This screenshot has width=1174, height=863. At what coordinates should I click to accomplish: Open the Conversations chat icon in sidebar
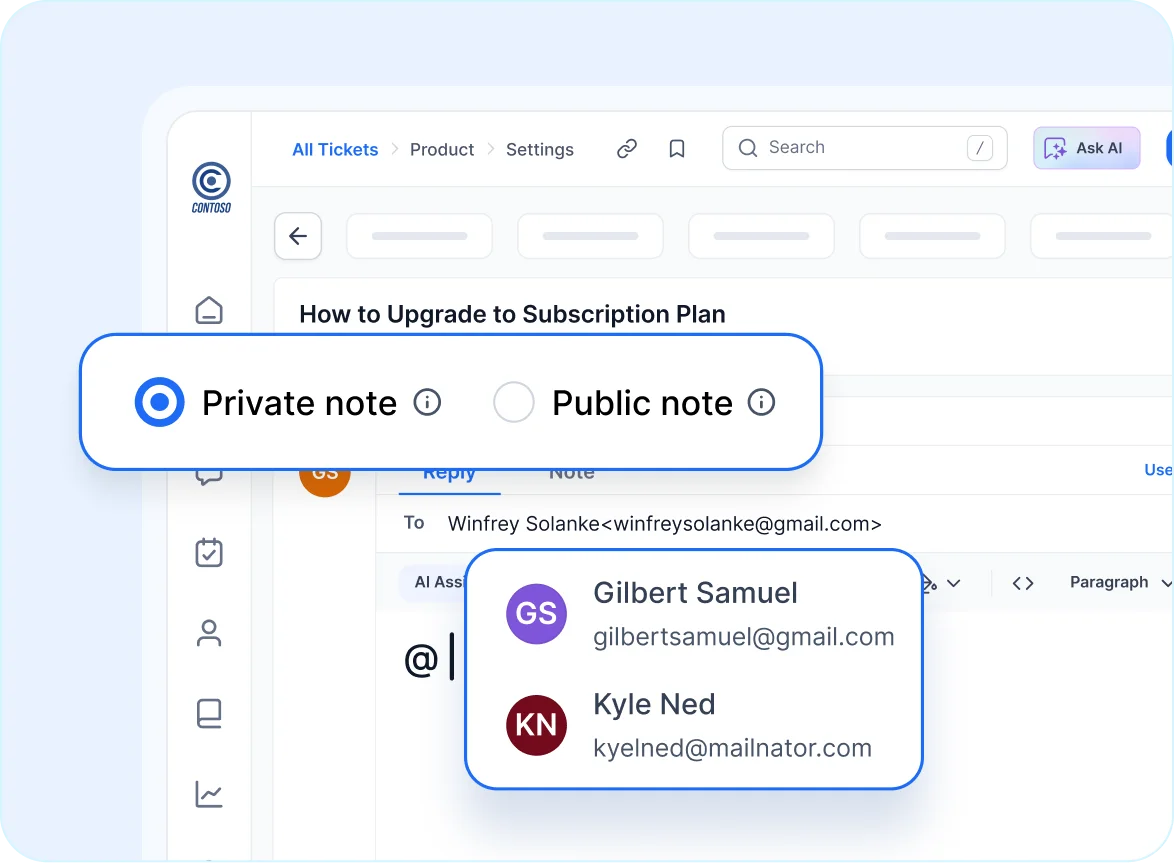pyautogui.click(x=208, y=474)
